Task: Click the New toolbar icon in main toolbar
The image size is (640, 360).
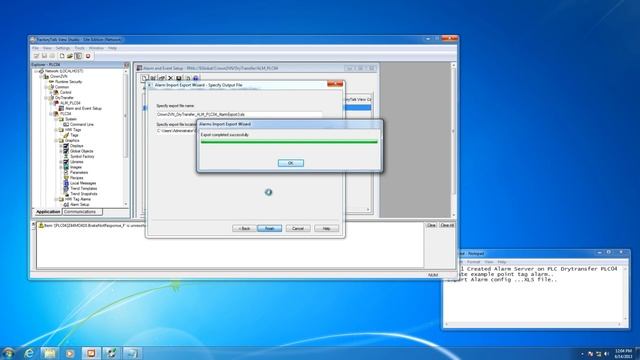Action: pyautogui.click(x=62, y=56)
